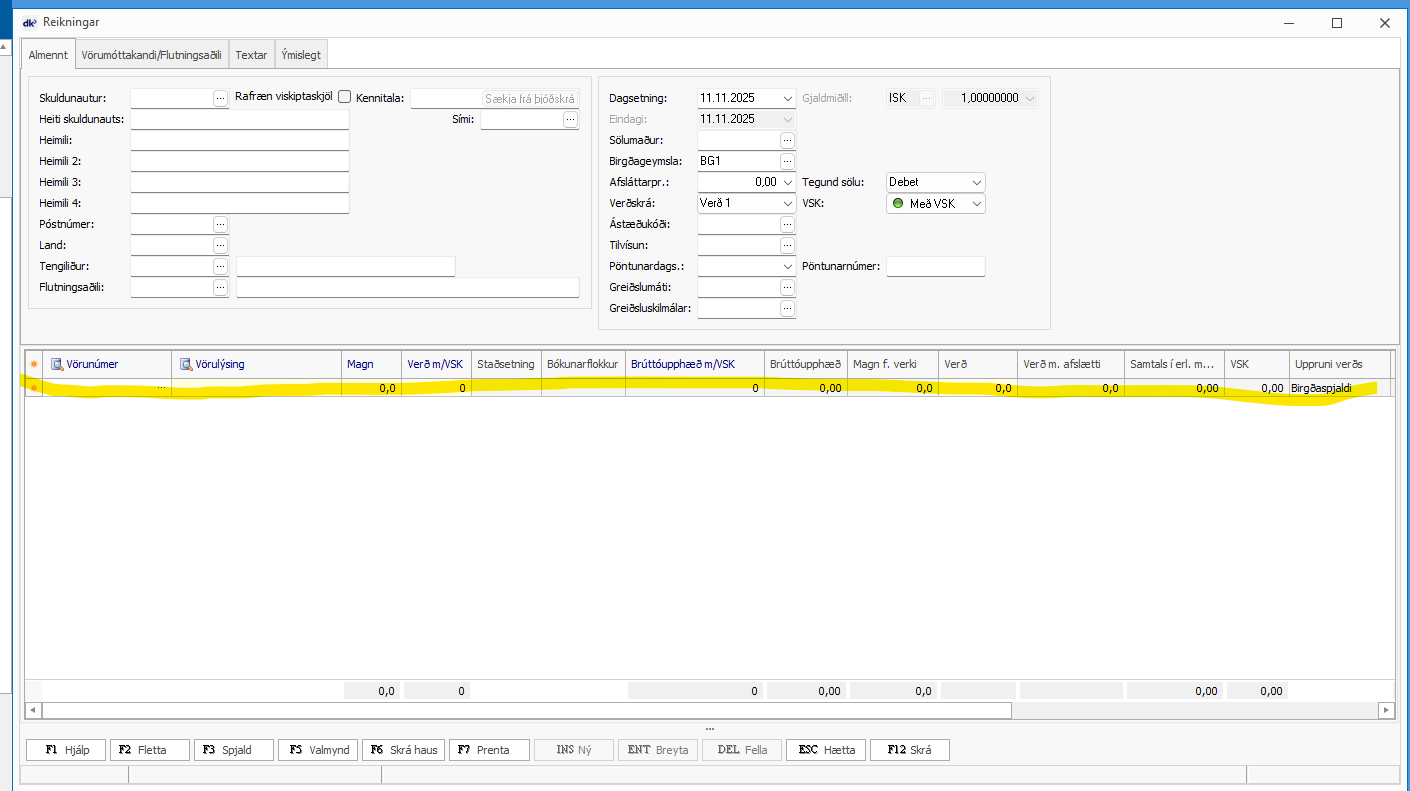Open the Ýmislegt tab
Viewport: 1410px width, 791px height.
coord(301,55)
